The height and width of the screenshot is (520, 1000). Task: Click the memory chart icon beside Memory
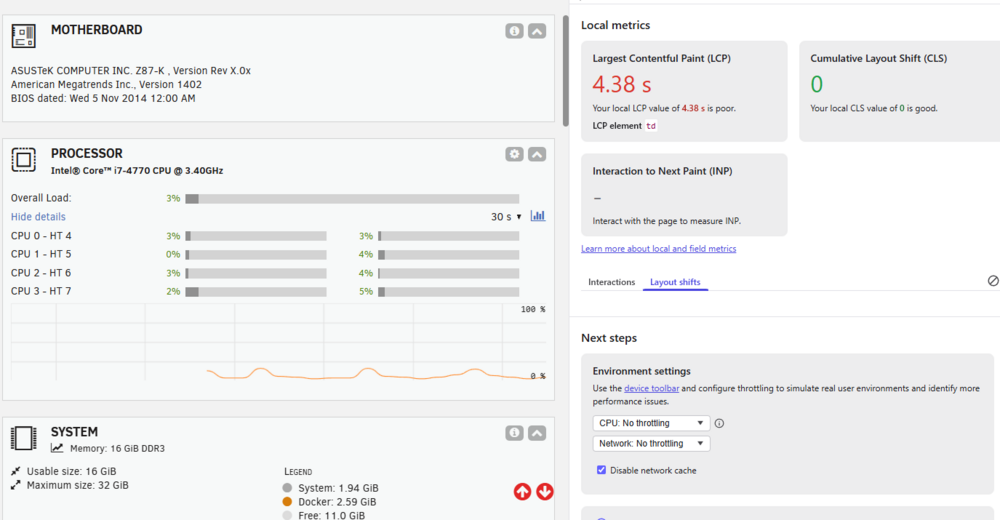[x=57, y=448]
